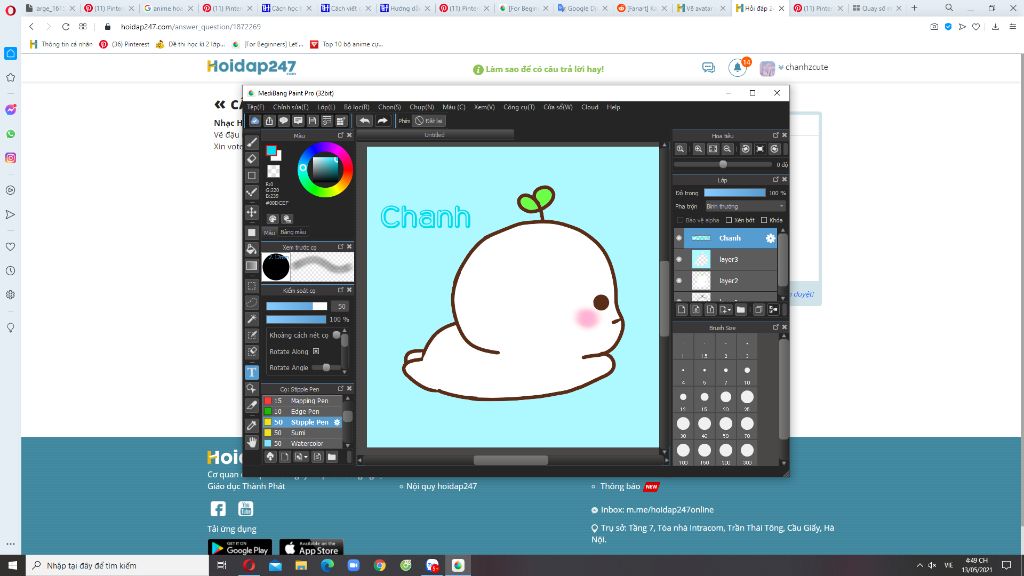This screenshot has height=576, width=1024.
Task: Click the floppy disk save icon
Action: pos(312,121)
